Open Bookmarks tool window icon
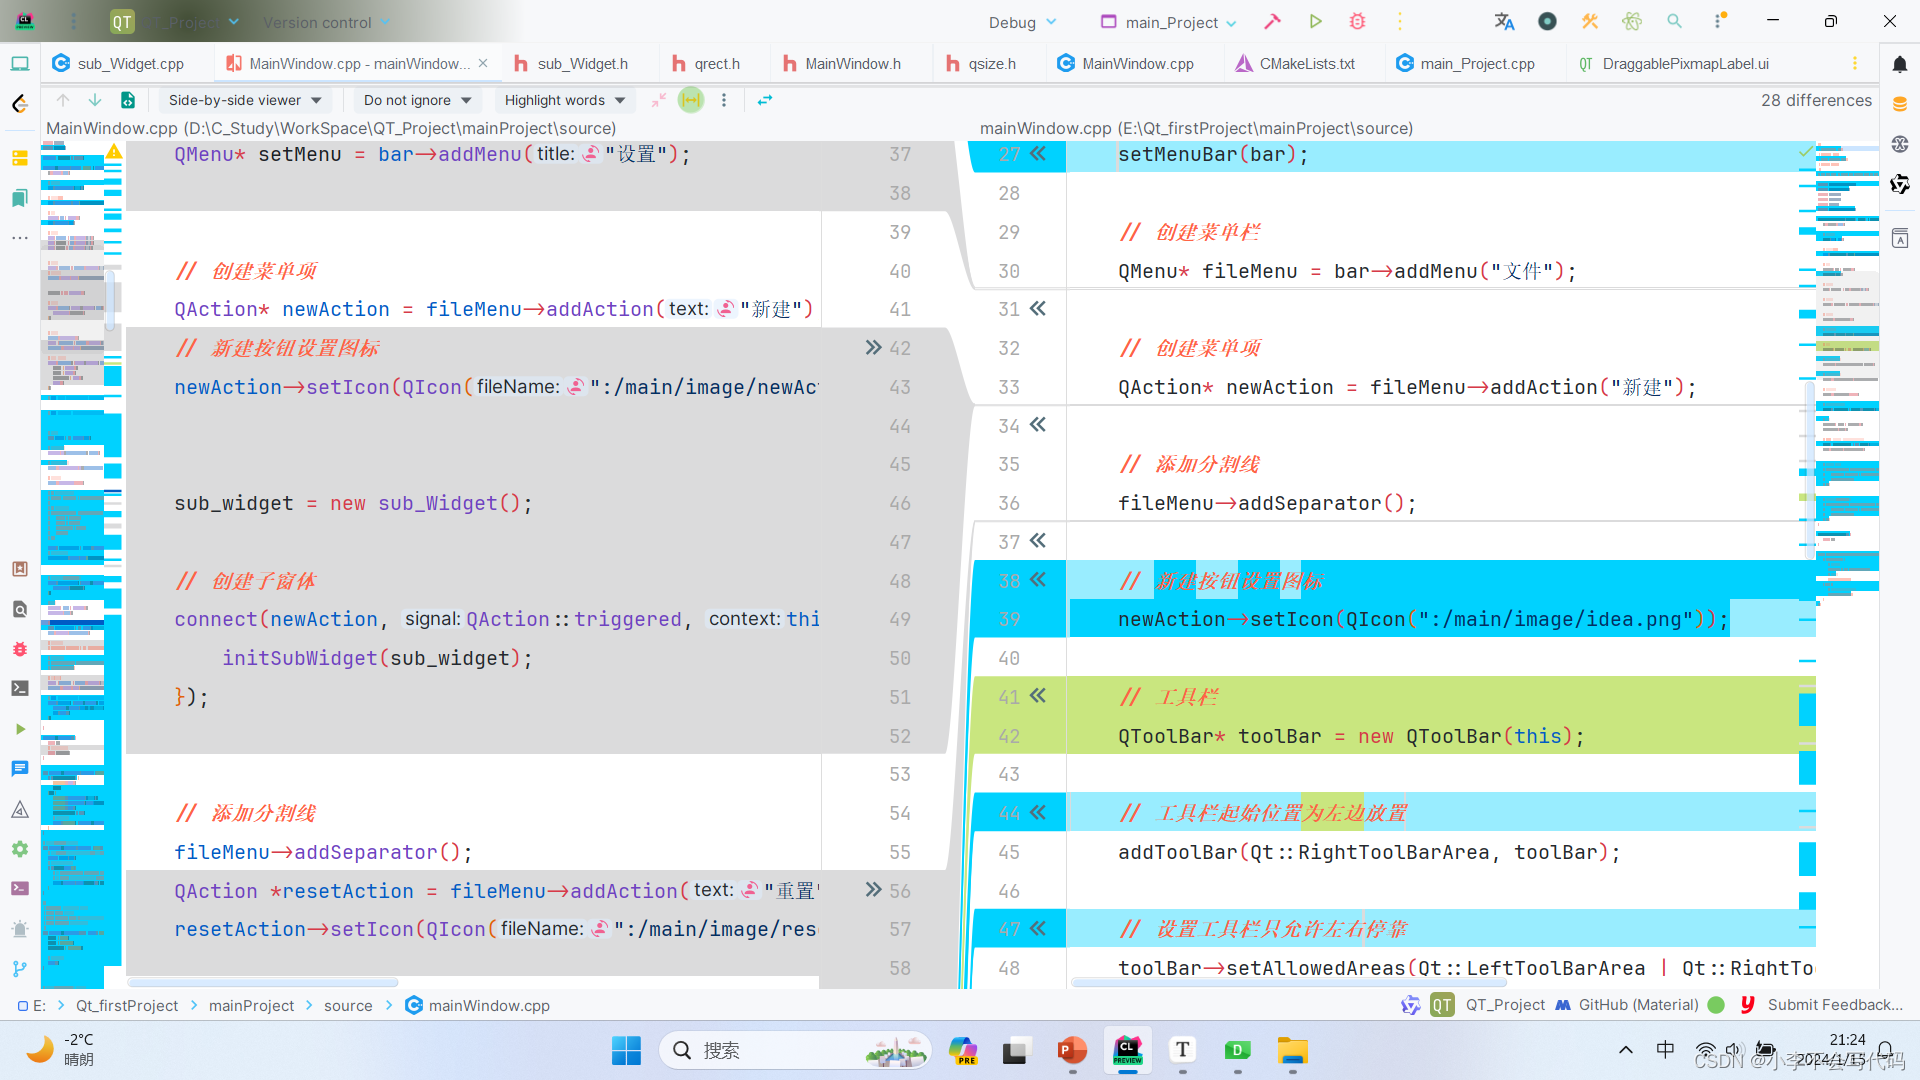Image resolution: width=1920 pixels, height=1080 pixels. 20,198
